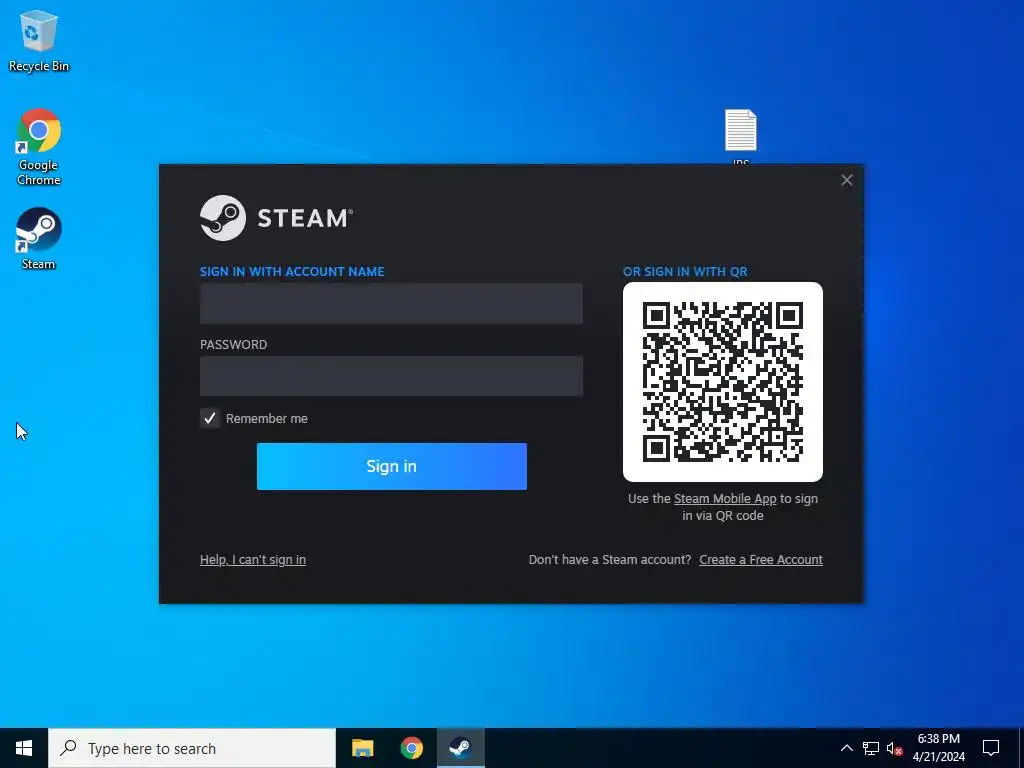Screen dimensions: 1024x768
Task: Uncheck the Remember me checkbox
Action: click(210, 418)
